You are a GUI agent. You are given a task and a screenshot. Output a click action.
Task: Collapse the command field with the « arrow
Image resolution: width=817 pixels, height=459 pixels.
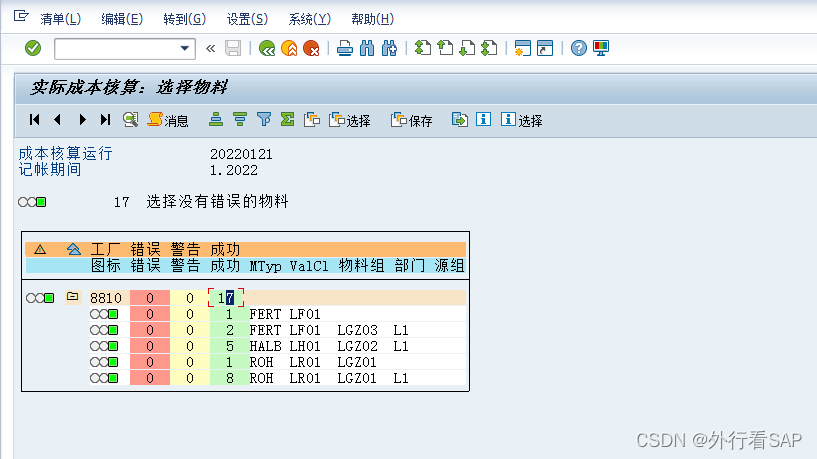211,48
